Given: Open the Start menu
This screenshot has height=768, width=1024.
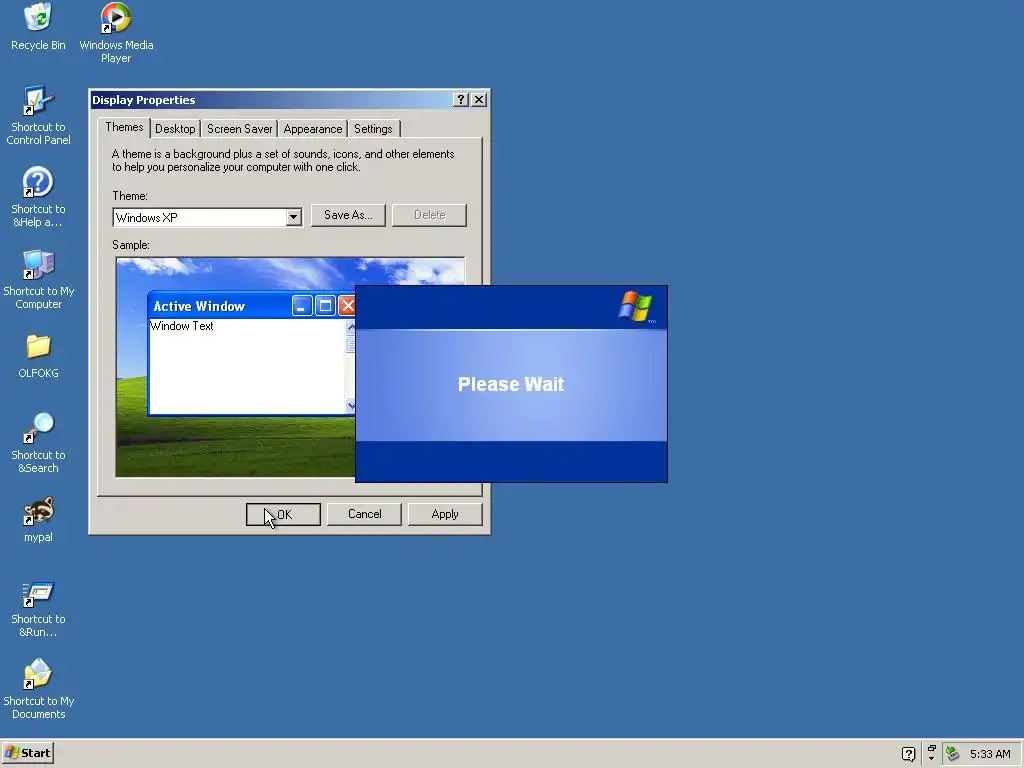Looking at the screenshot, I should click(27, 753).
